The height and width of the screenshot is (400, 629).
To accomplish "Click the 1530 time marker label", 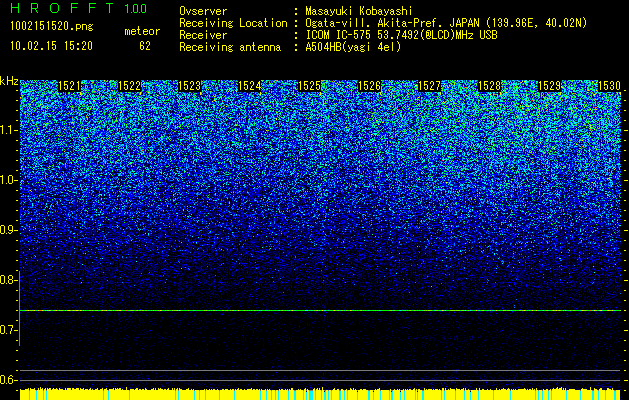I will click(x=609, y=86).
